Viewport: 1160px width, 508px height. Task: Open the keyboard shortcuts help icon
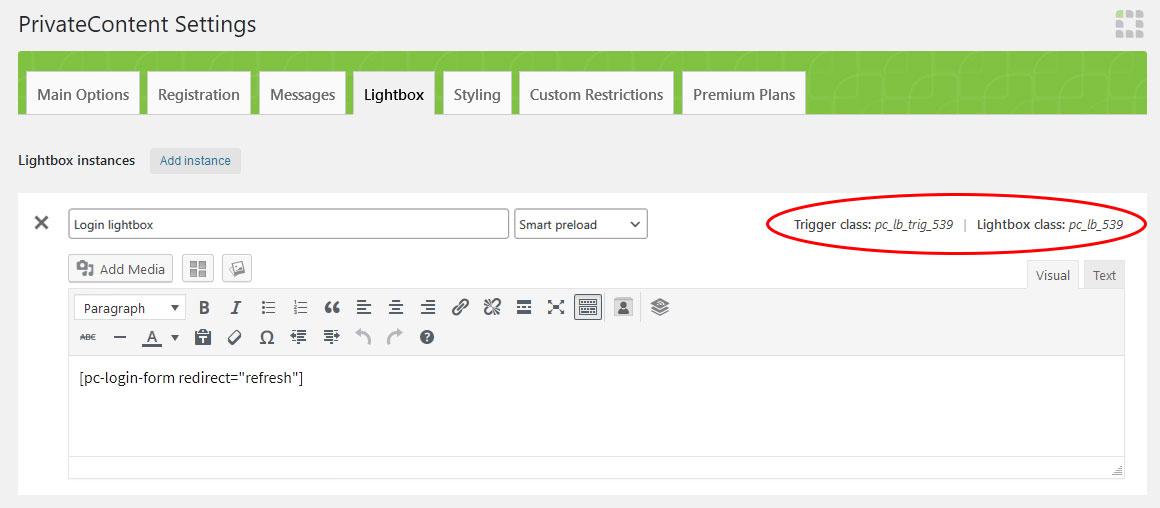[x=427, y=338]
